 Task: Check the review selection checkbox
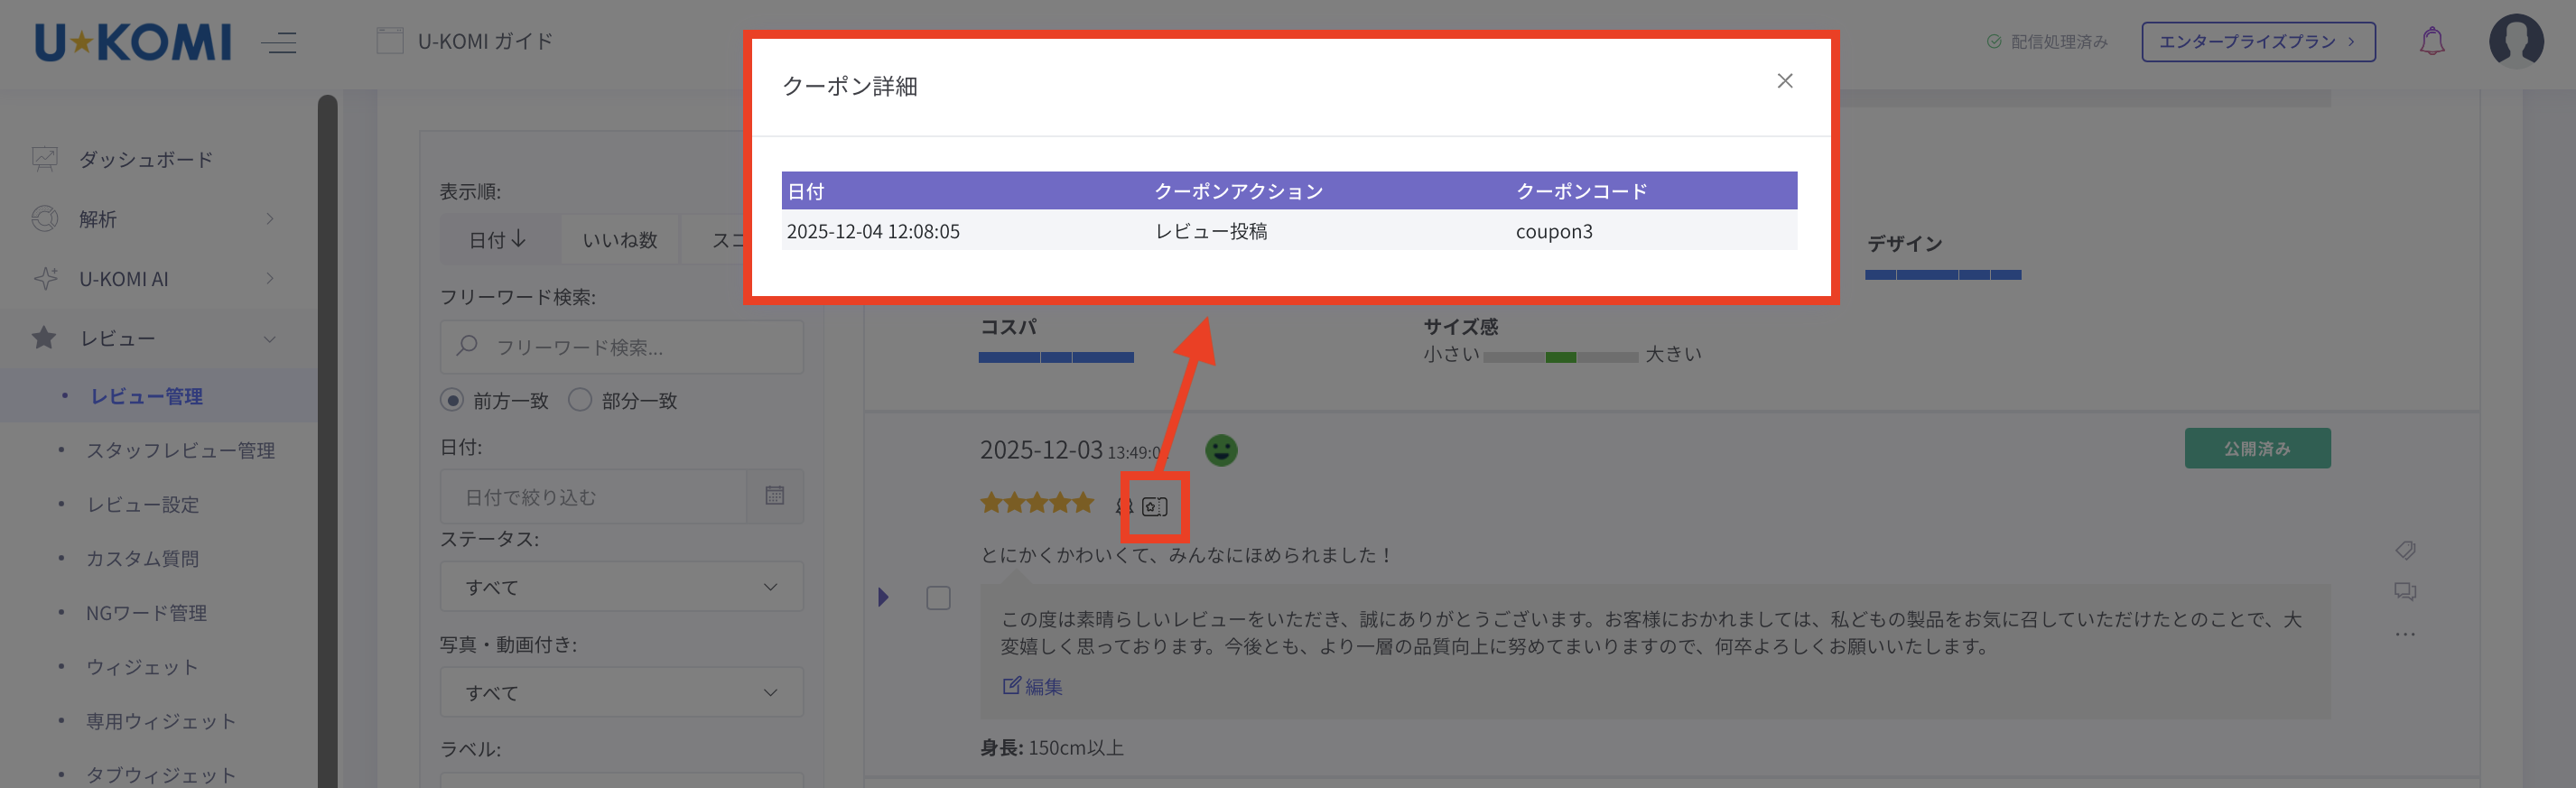tap(938, 598)
